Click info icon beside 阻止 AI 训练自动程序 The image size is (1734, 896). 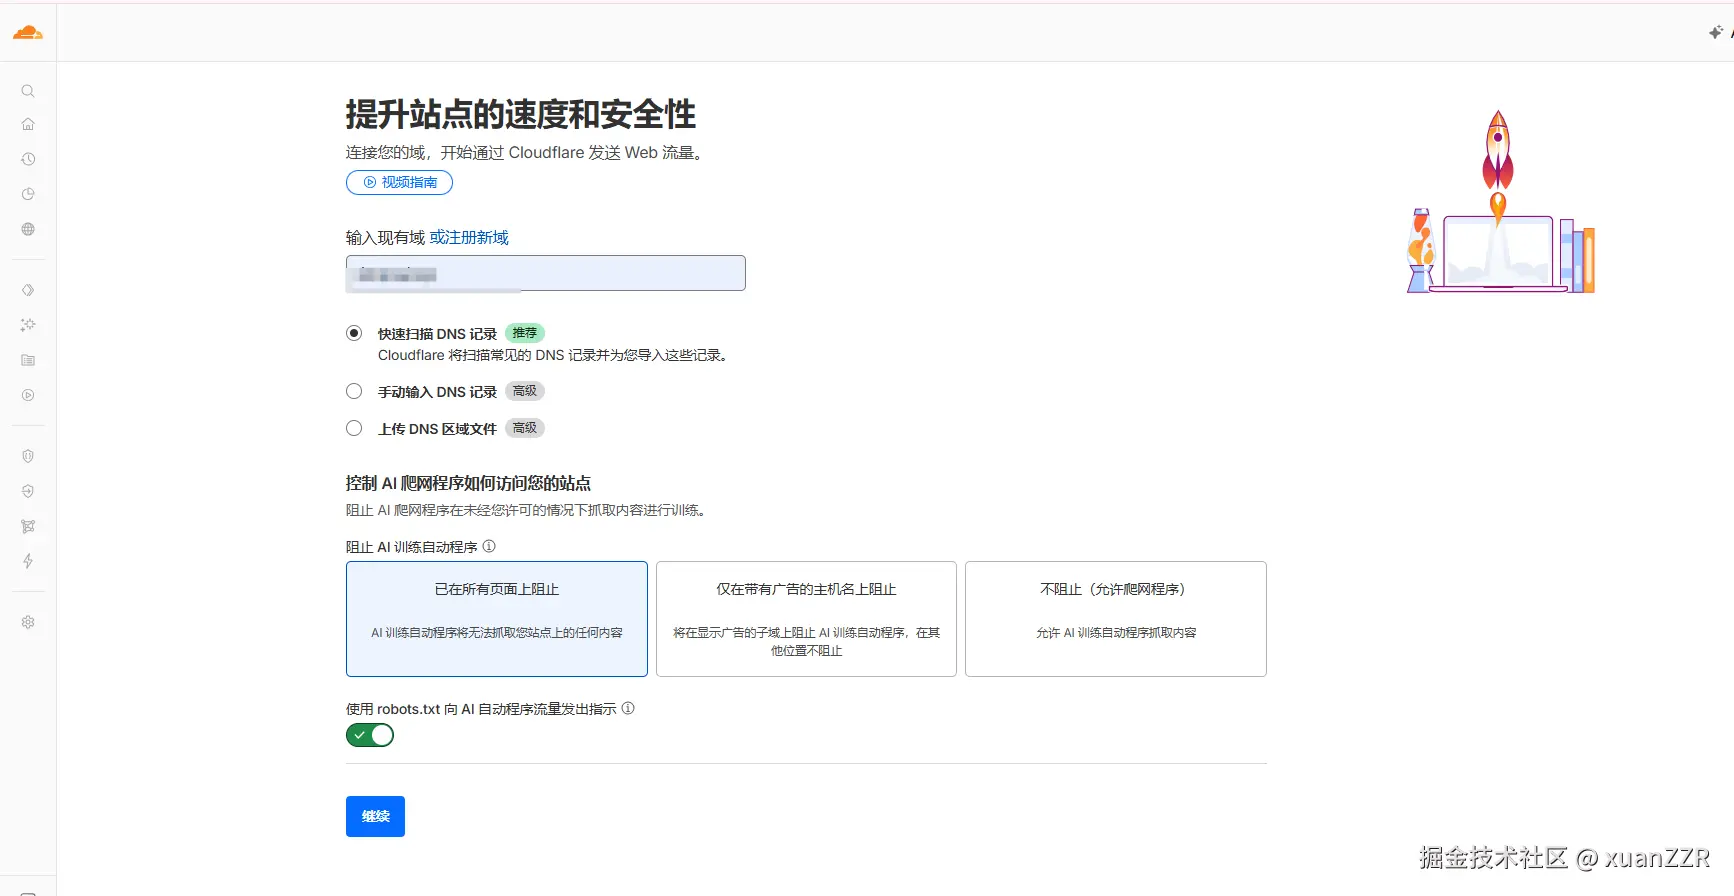click(x=489, y=546)
